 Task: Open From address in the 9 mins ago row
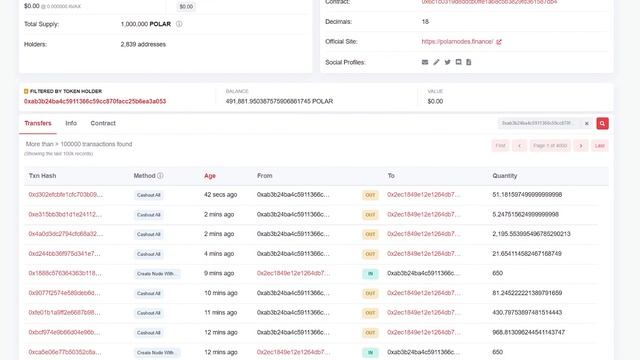point(293,273)
